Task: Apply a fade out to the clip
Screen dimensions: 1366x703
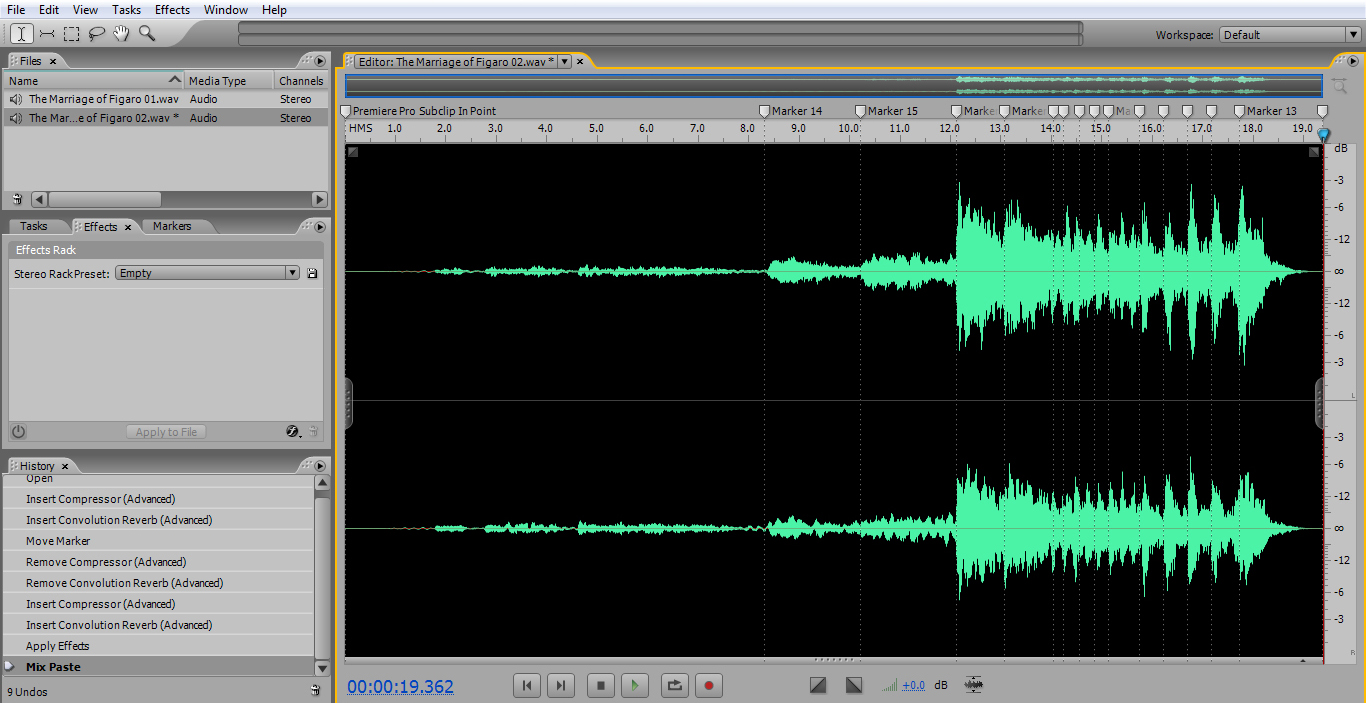Action: (853, 685)
